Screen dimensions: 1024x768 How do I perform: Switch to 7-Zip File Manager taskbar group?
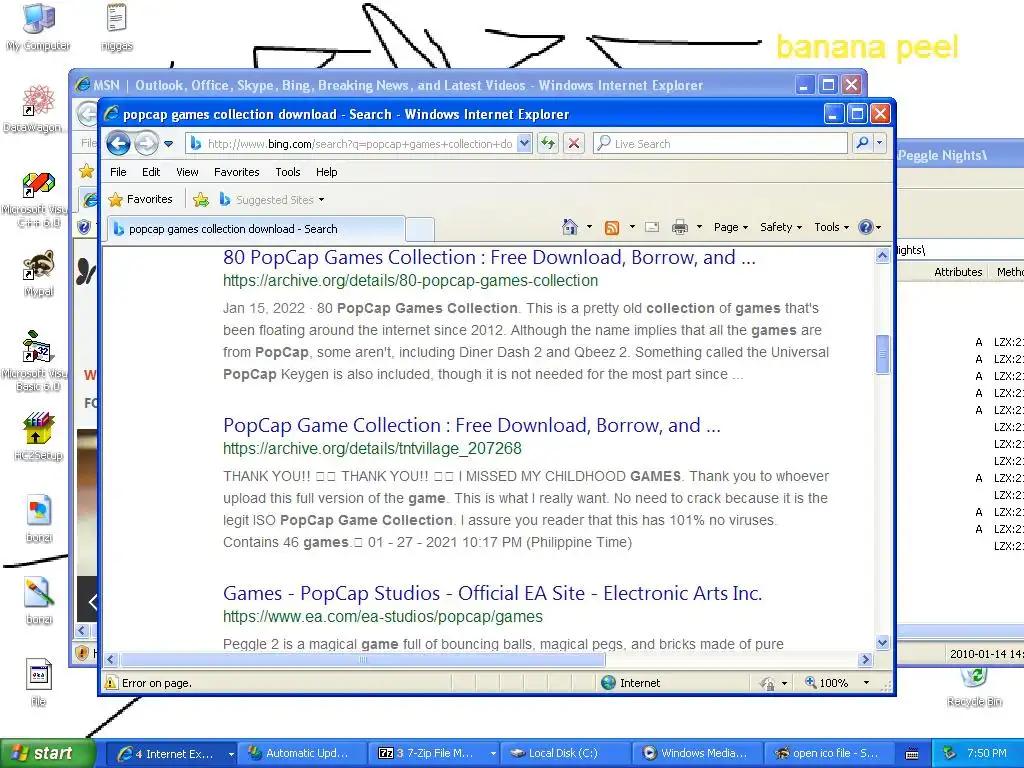(x=434, y=753)
